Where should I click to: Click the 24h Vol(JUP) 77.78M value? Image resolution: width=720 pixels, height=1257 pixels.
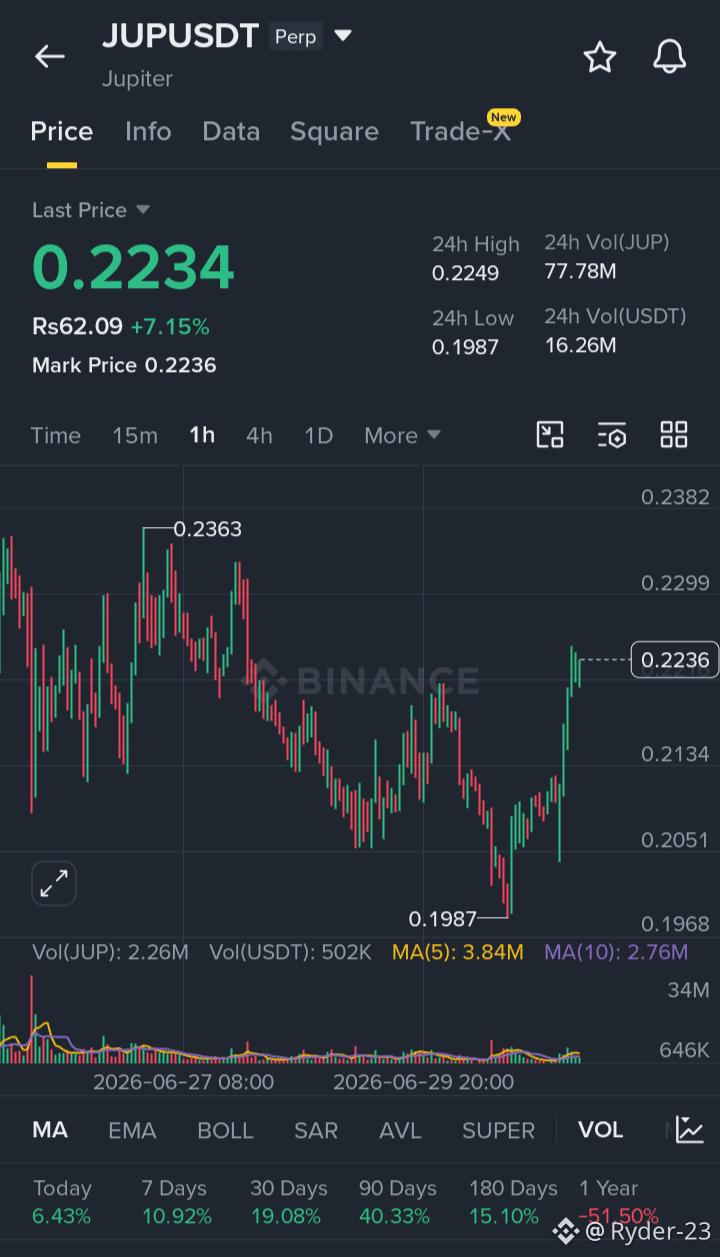(x=580, y=271)
